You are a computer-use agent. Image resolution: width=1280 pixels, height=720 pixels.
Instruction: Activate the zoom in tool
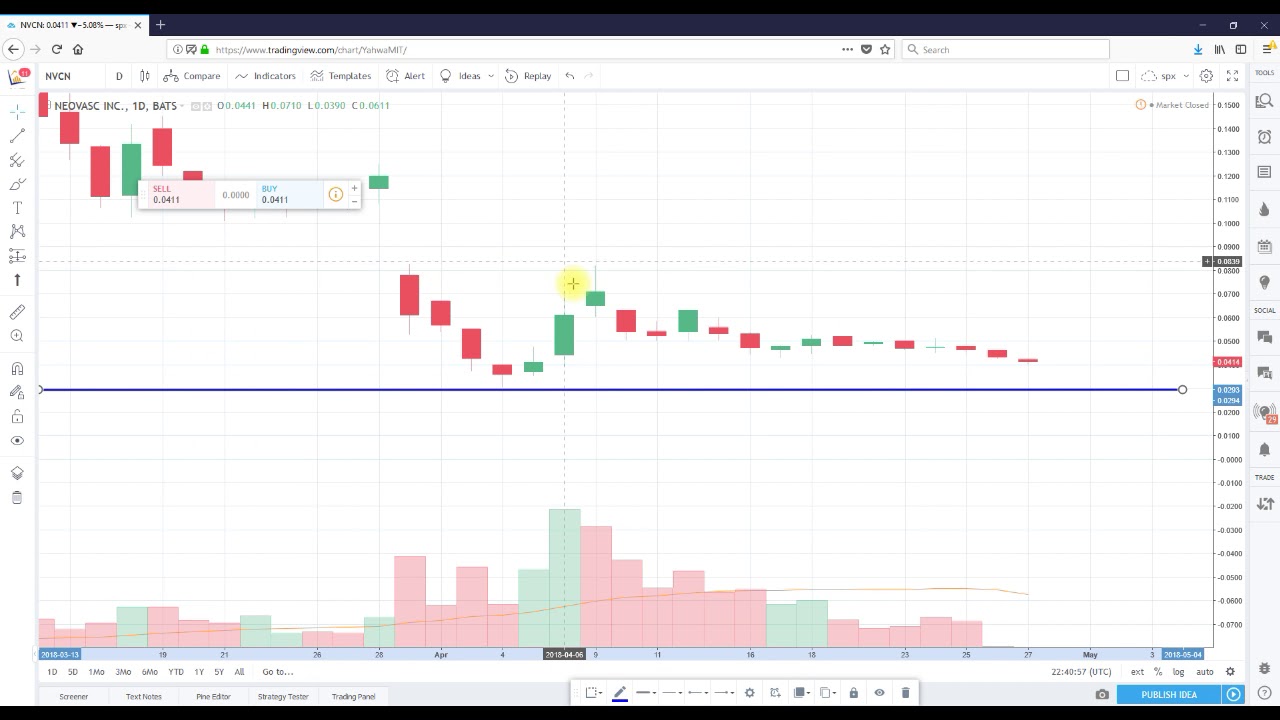(x=17, y=336)
